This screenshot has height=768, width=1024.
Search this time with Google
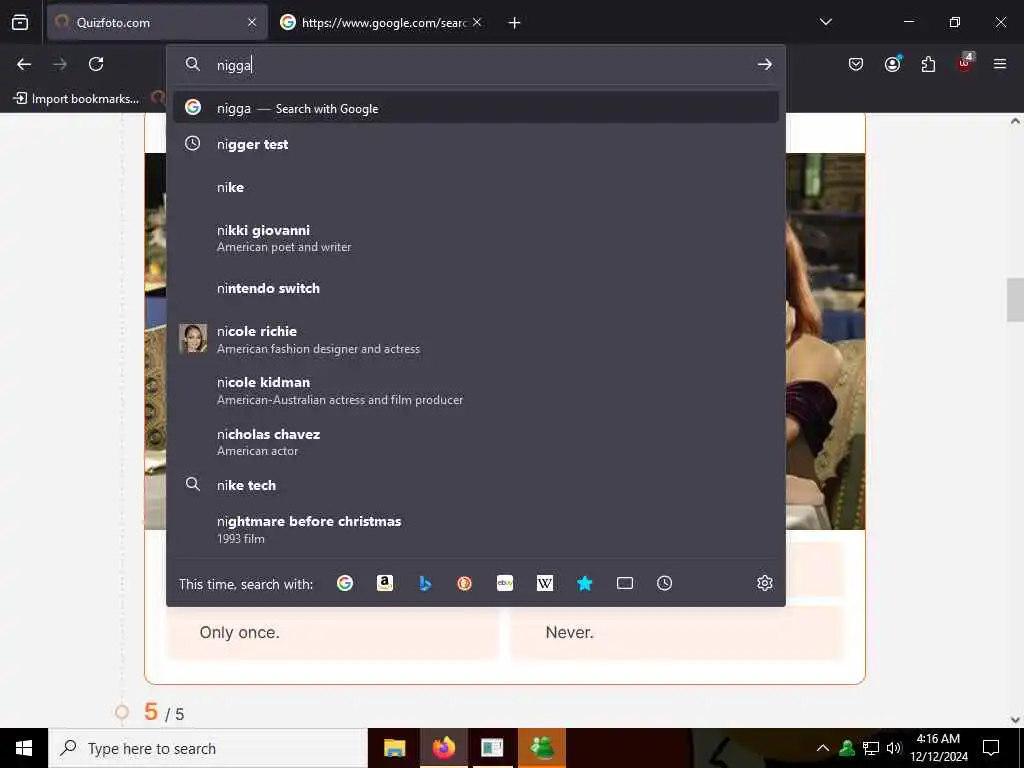(345, 583)
